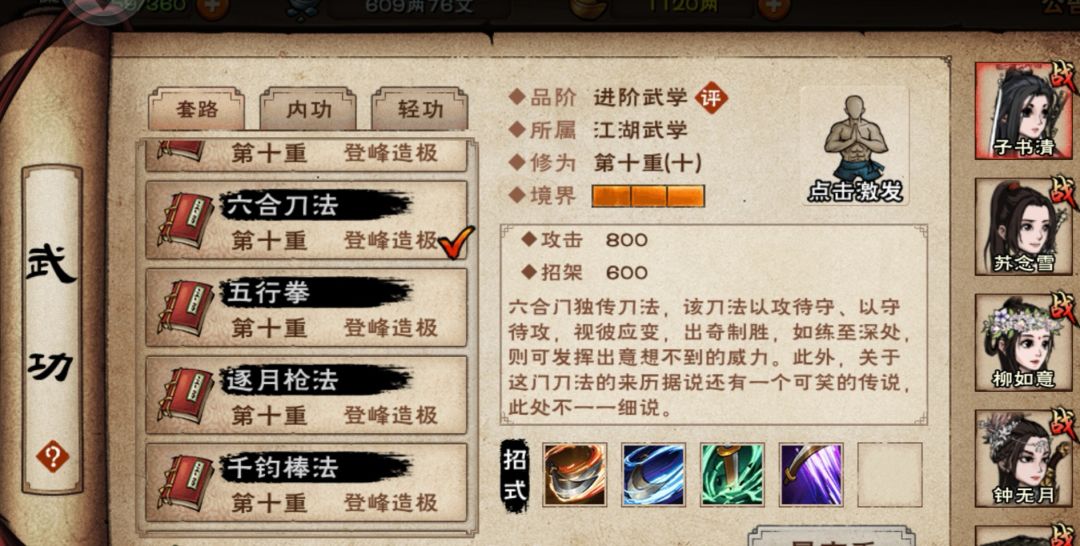
Task: Switch to the 套路 tab
Action: (196, 109)
